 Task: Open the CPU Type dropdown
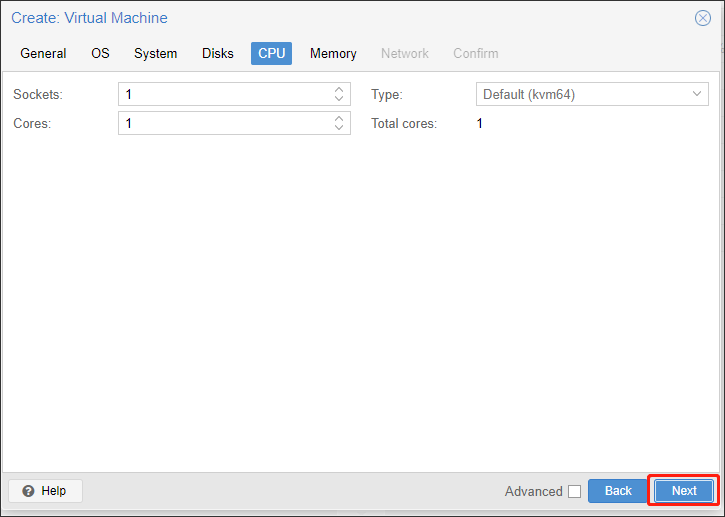pyautogui.click(x=697, y=94)
